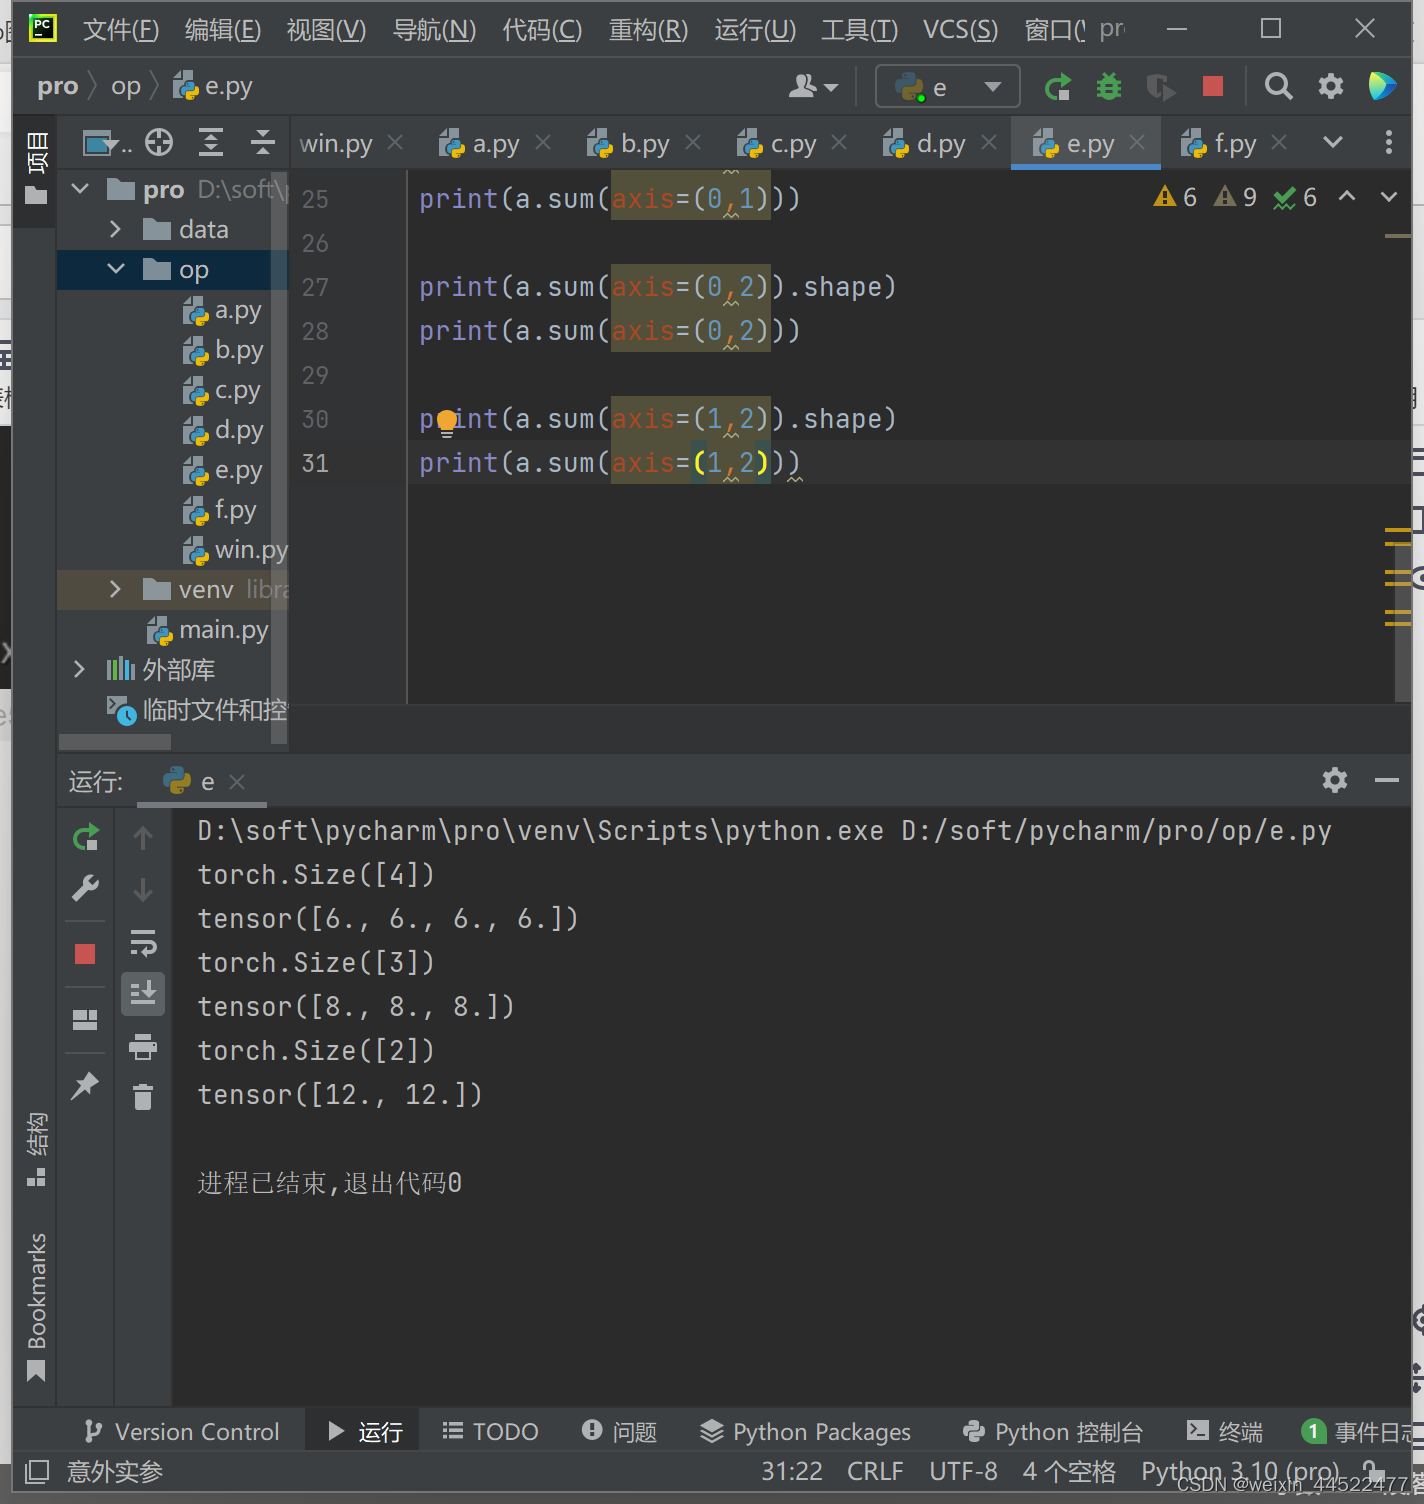
Task: Switch to the b.py editor tab
Action: 629,143
